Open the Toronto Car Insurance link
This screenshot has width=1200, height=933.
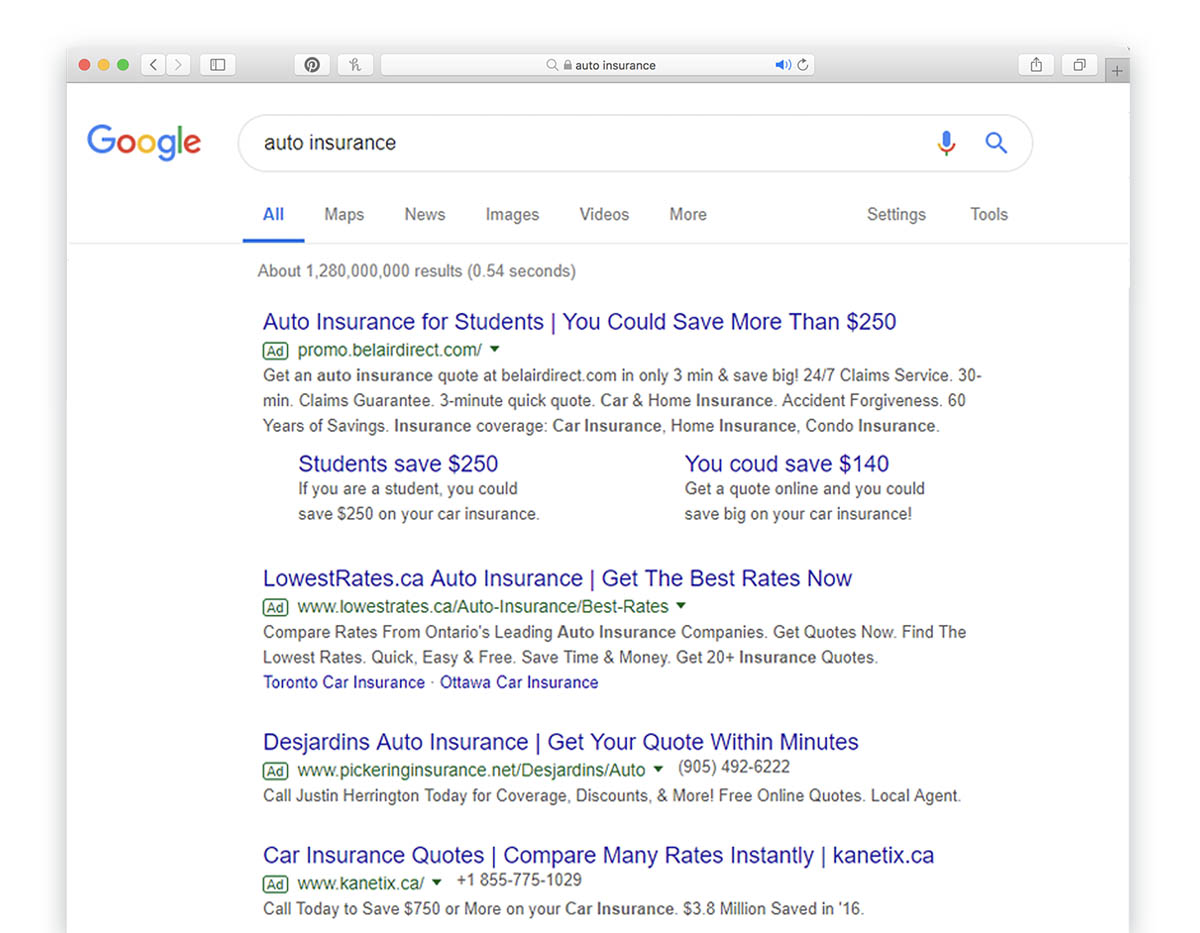pos(344,682)
